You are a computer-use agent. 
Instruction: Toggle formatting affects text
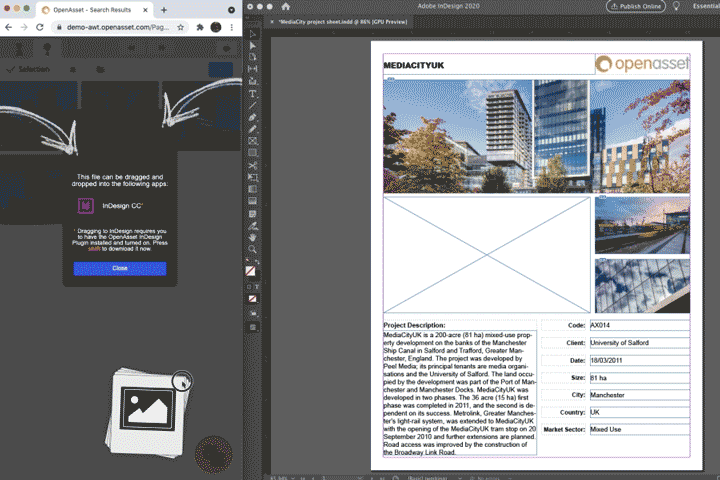[257, 287]
